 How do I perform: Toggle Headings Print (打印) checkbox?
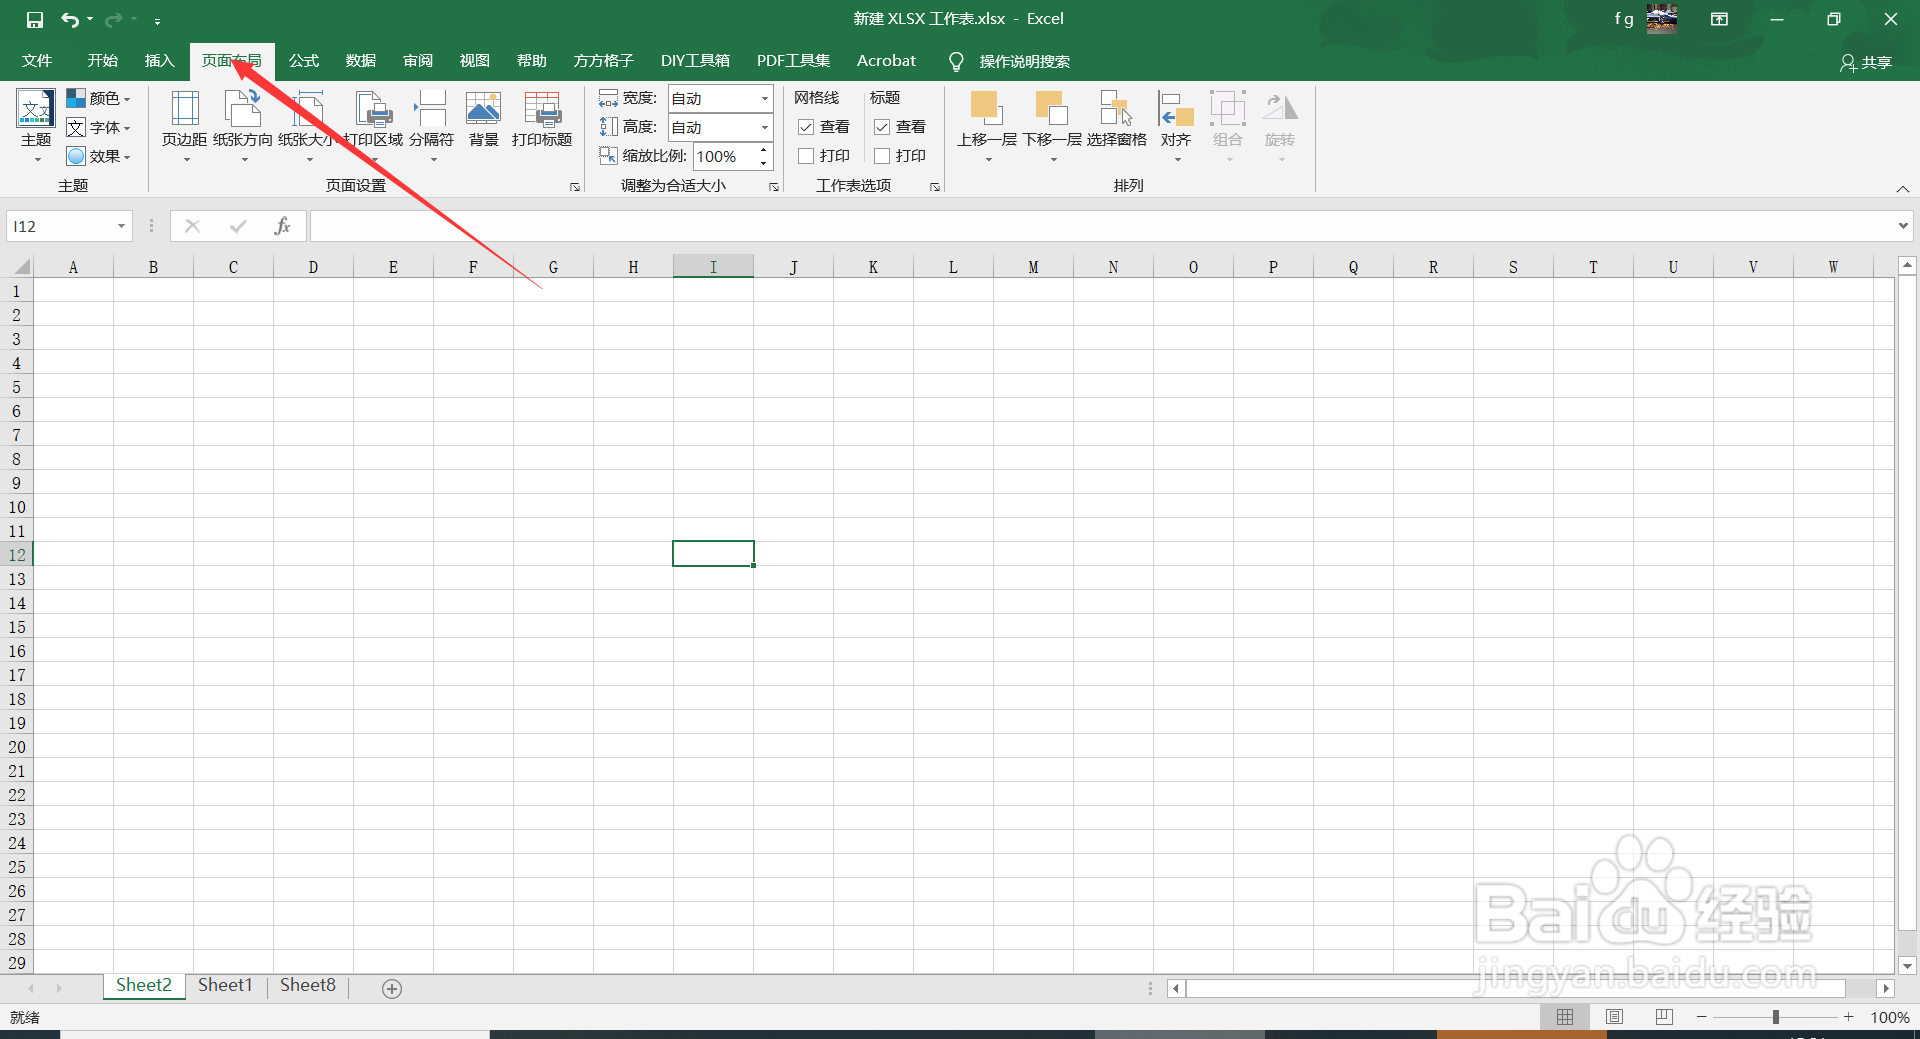(x=882, y=156)
